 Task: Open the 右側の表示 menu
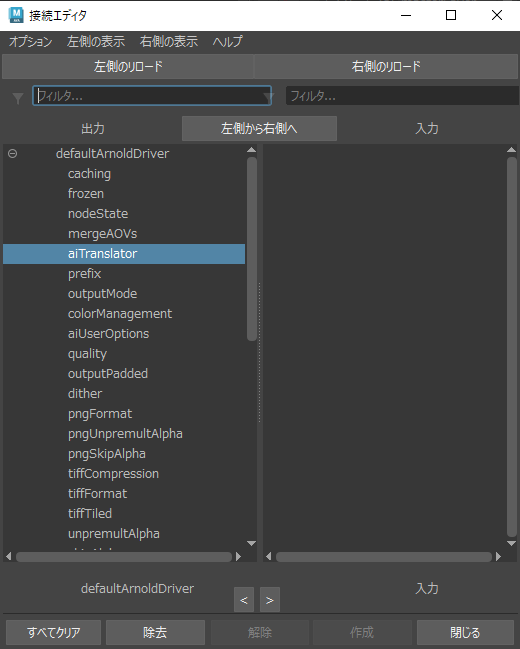click(169, 41)
